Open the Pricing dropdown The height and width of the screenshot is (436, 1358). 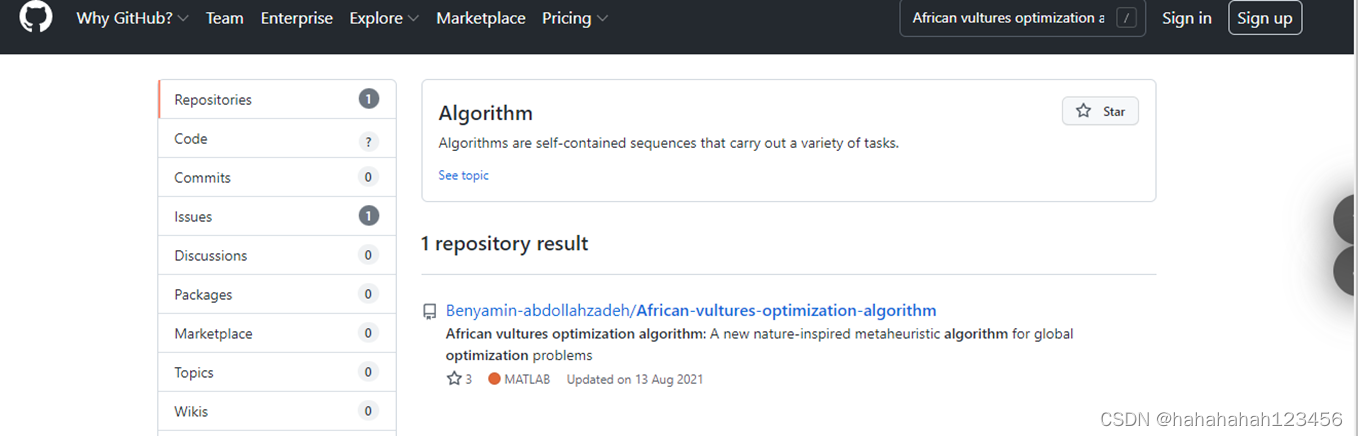tap(575, 18)
